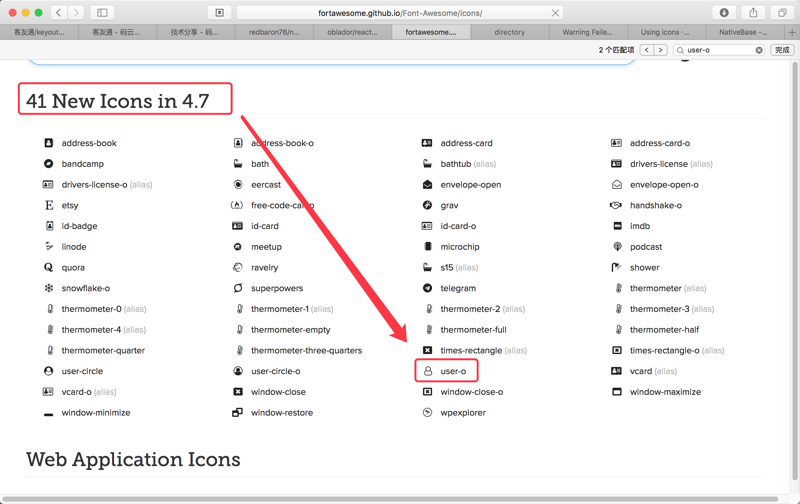Click the envelope-open icon

pos(427,185)
